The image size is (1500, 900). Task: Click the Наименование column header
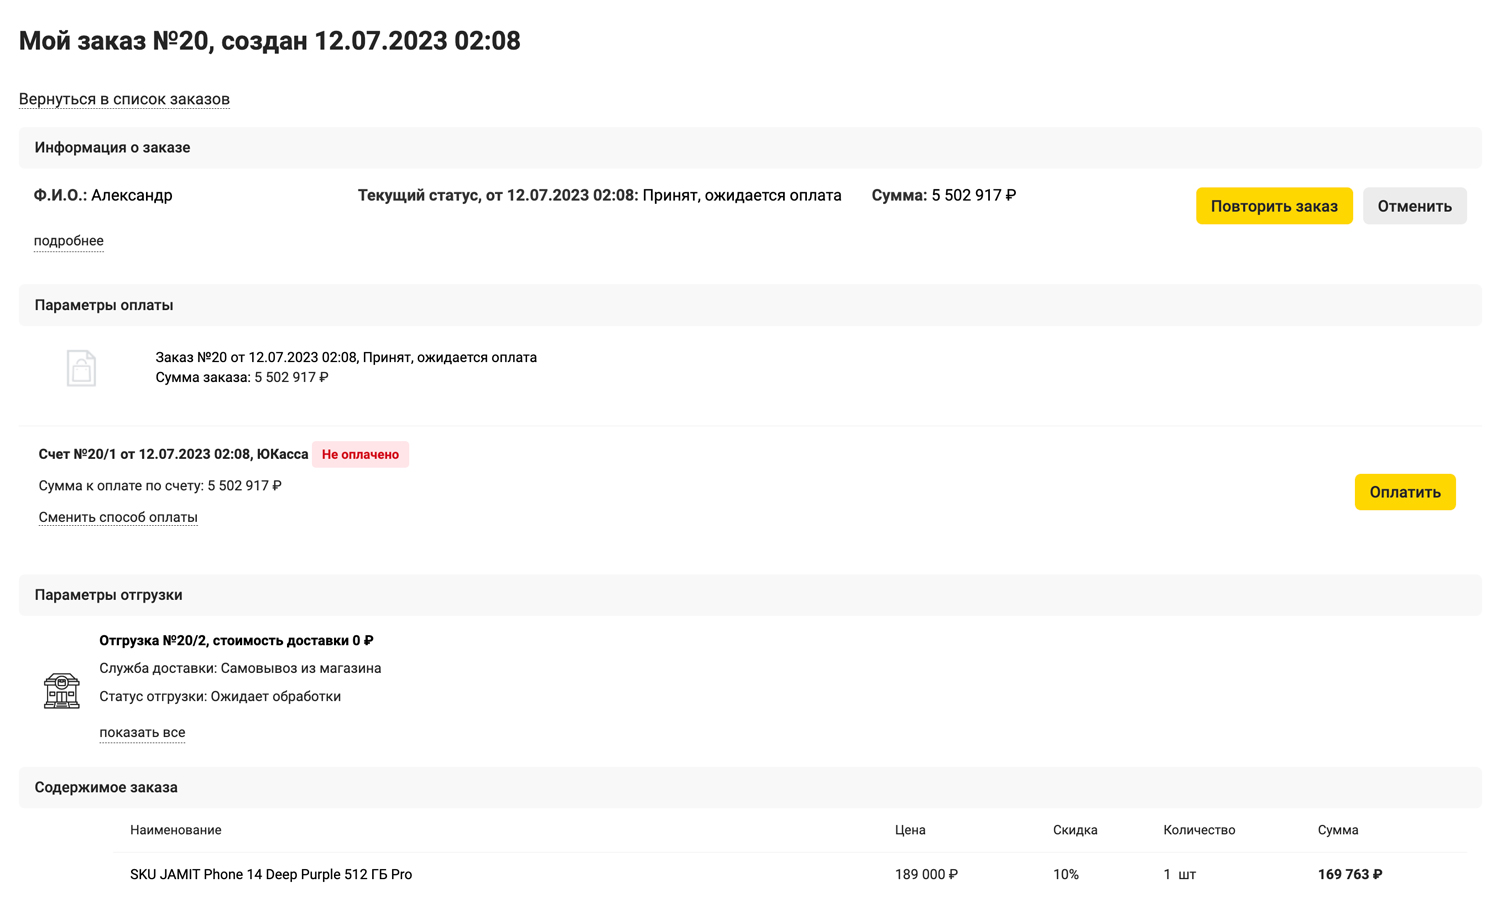(x=176, y=830)
